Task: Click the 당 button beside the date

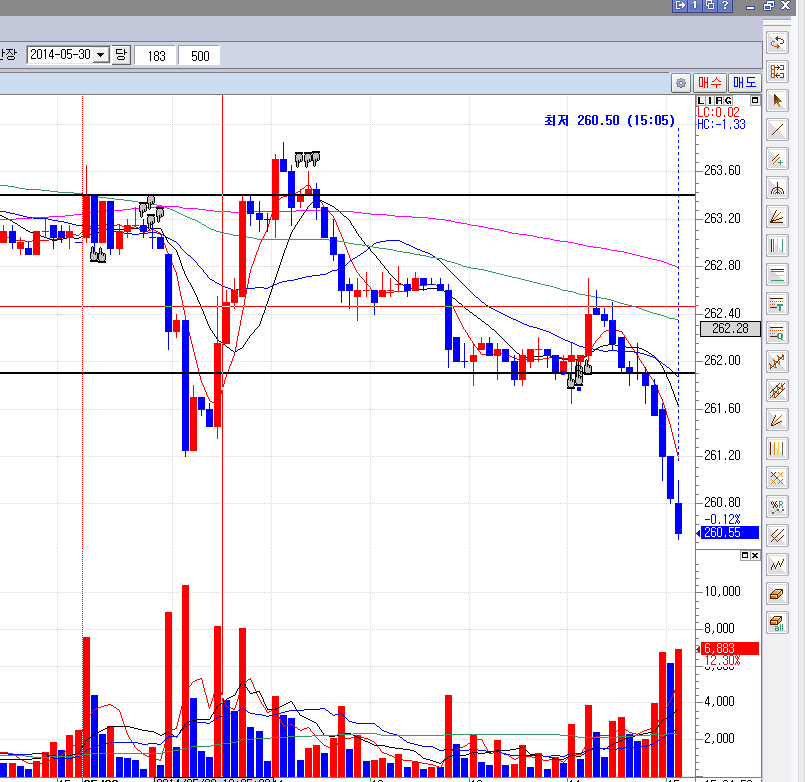Action: 121,54
